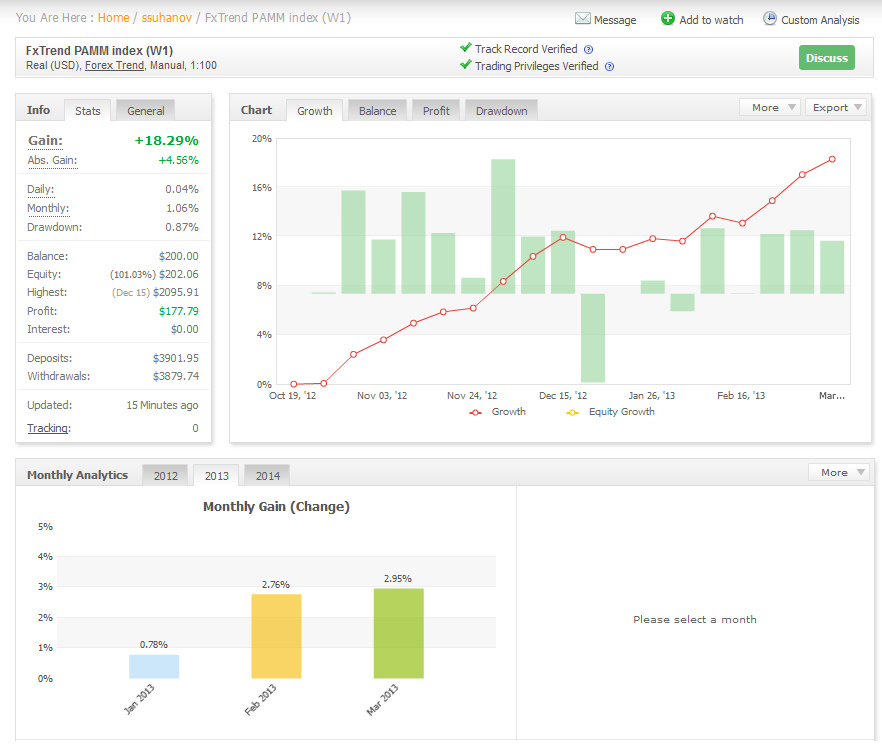Click the 0.78% label above Jan bar
The height and width of the screenshot is (749, 882).
tap(154, 644)
